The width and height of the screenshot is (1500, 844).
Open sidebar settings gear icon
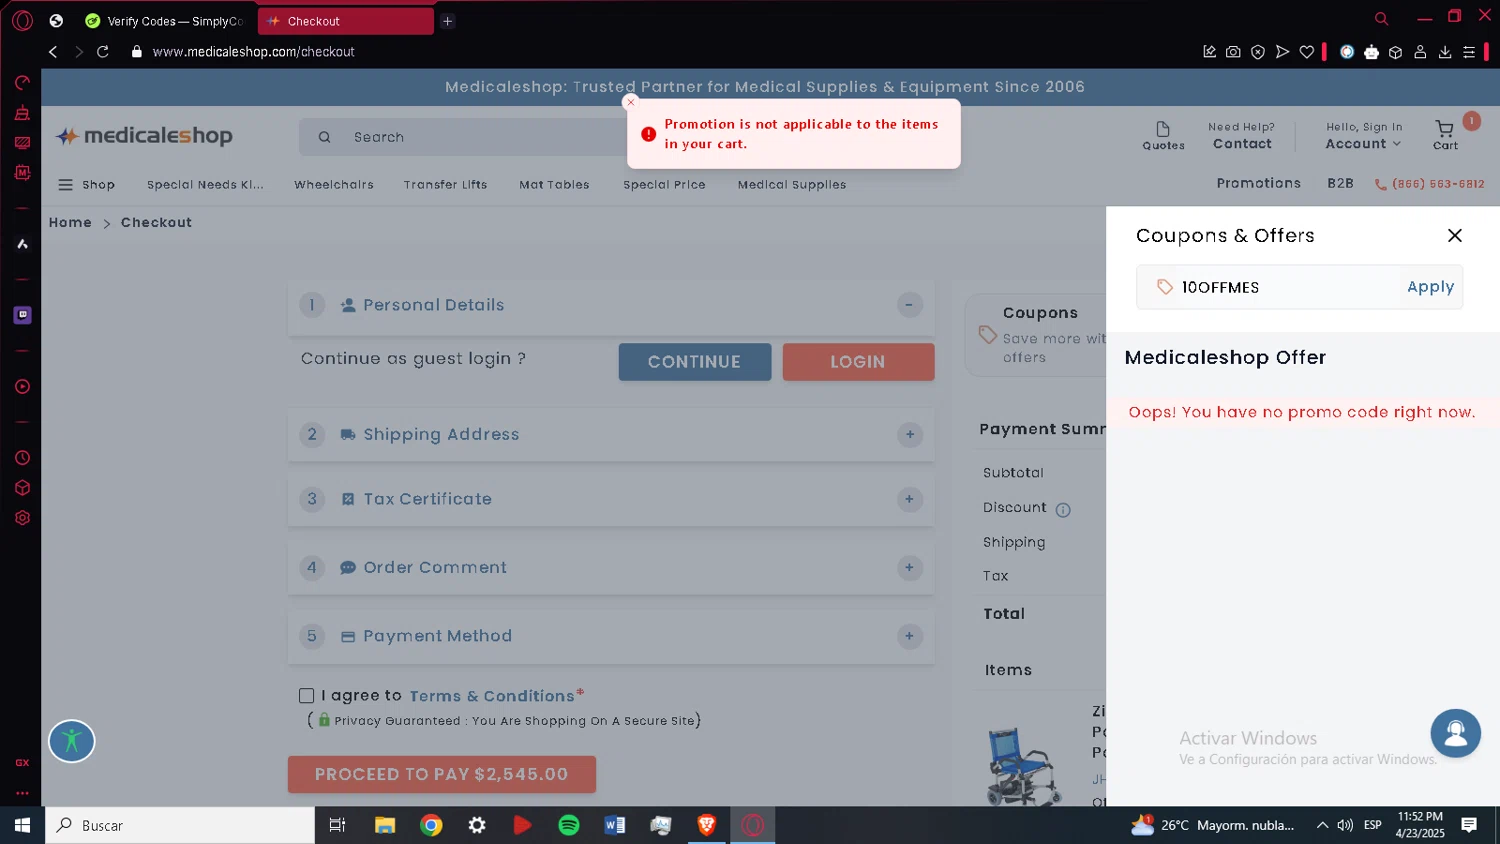click(22, 518)
